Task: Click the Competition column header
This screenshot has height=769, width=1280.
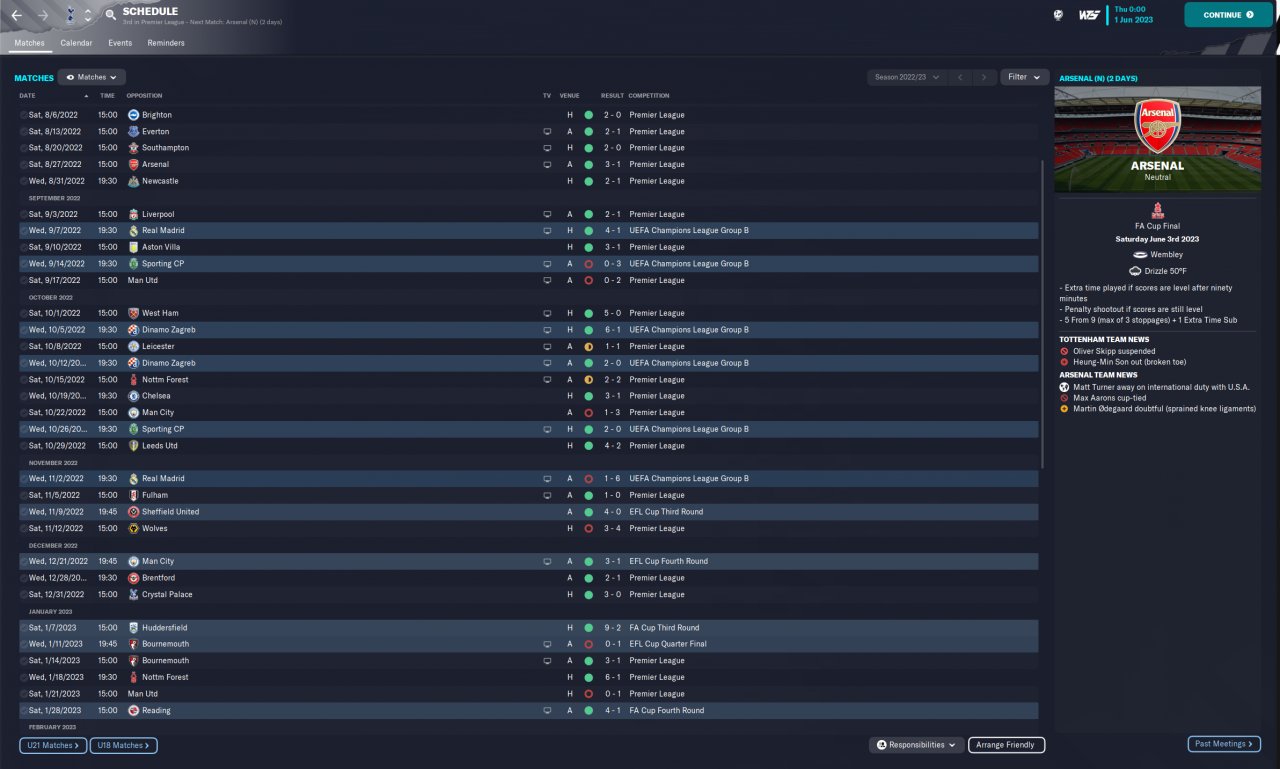Action: pos(649,96)
